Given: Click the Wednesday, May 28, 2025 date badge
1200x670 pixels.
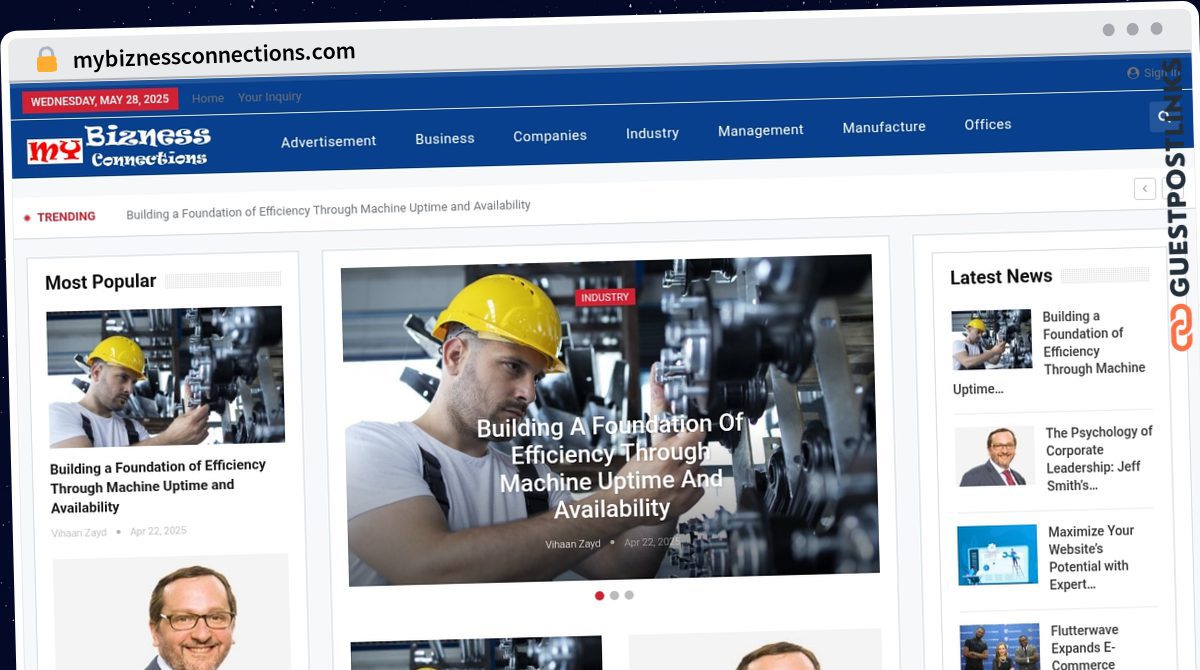Looking at the screenshot, I should (100, 100).
